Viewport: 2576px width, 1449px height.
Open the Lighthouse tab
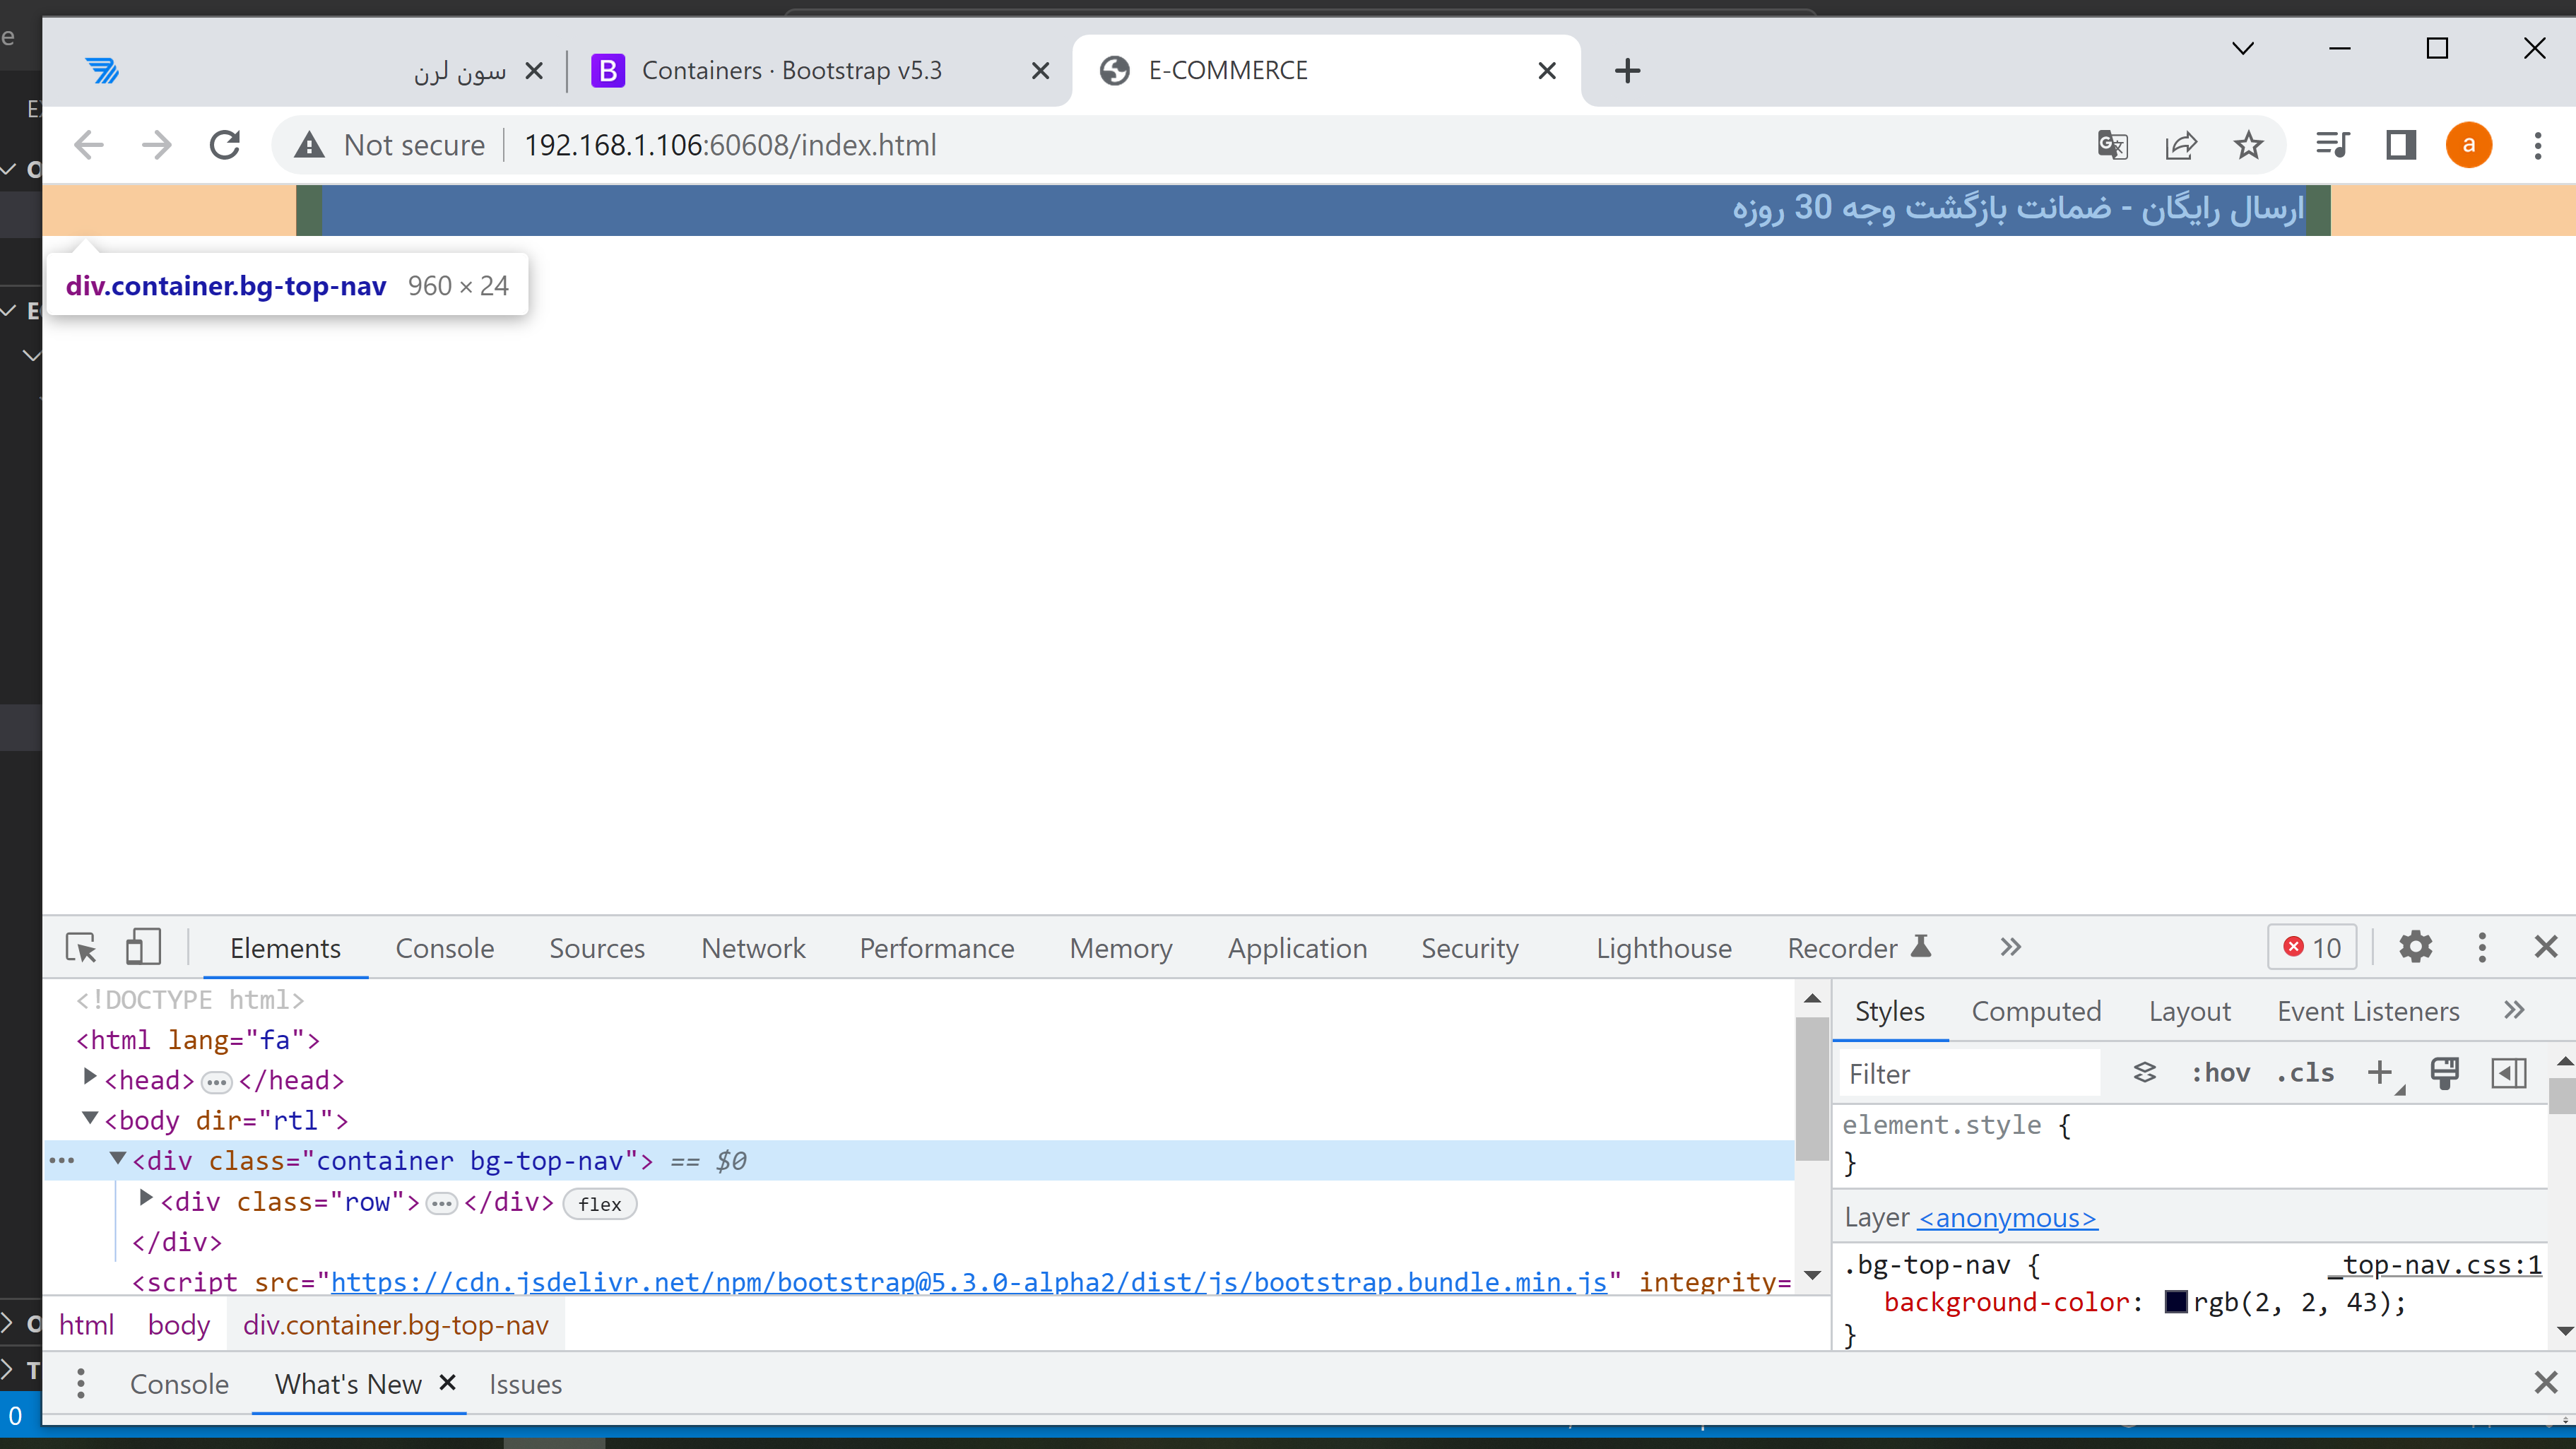coord(1664,947)
